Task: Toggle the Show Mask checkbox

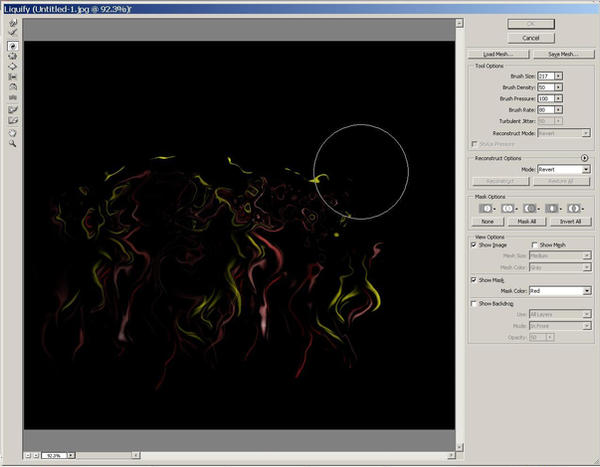Action: 474,280
